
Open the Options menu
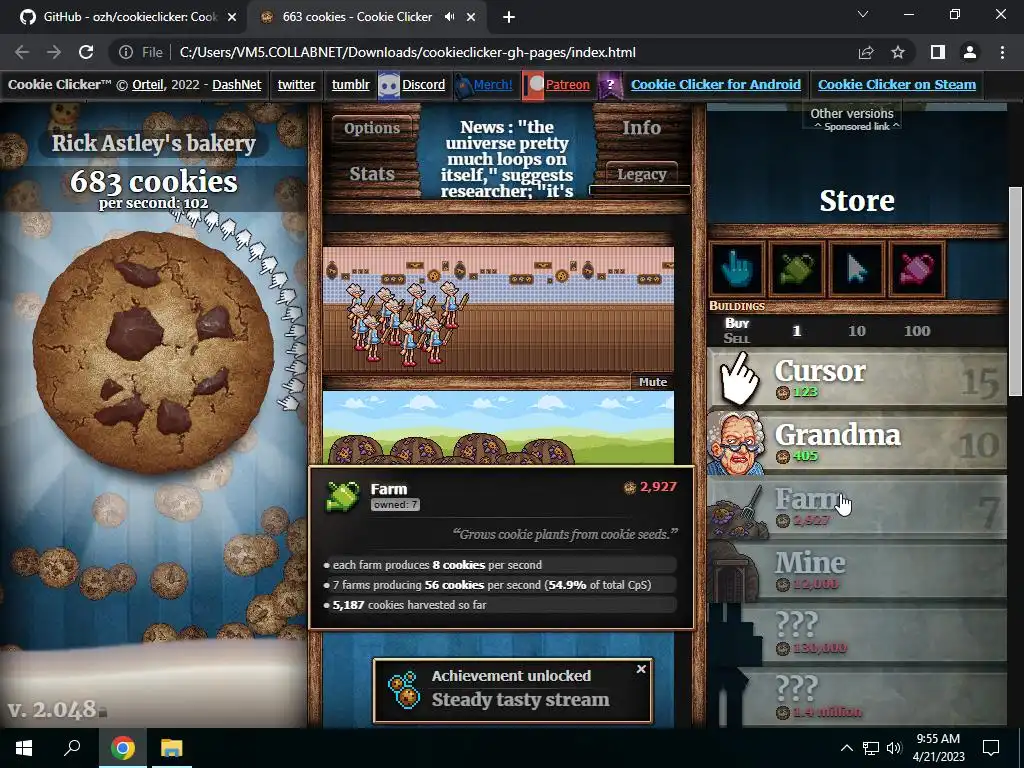click(372, 128)
